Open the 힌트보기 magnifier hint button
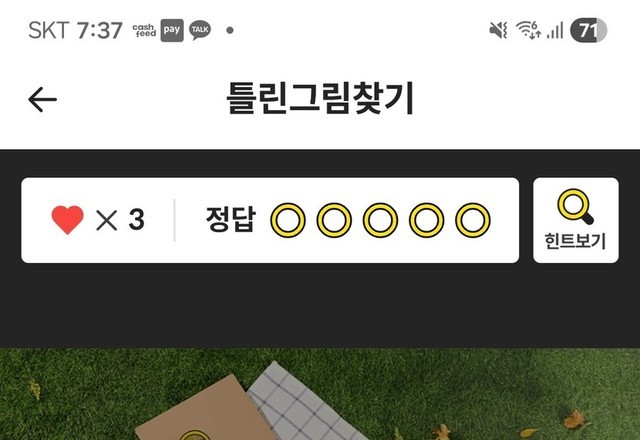The width and height of the screenshot is (640, 440). 576,220
